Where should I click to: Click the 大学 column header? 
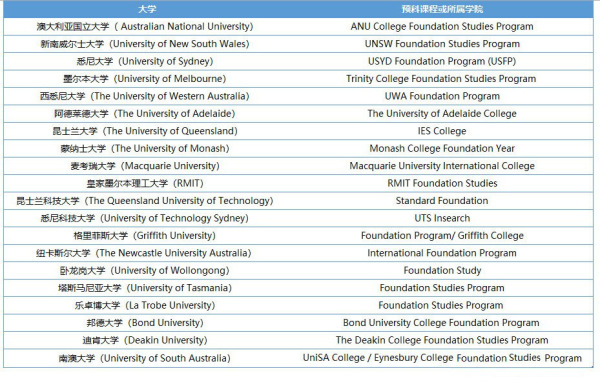[x=147, y=9]
